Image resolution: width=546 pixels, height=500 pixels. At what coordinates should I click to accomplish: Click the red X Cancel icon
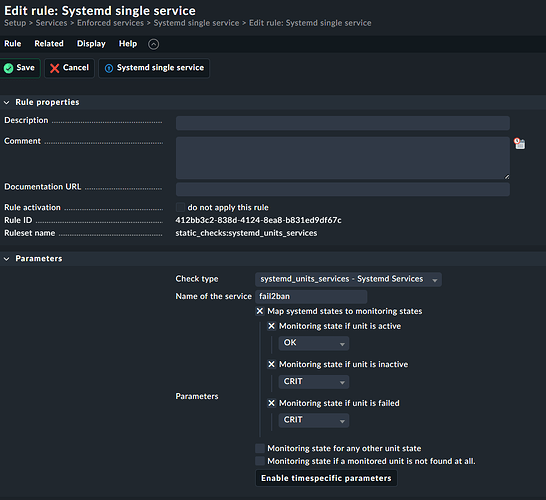click(x=54, y=68)
